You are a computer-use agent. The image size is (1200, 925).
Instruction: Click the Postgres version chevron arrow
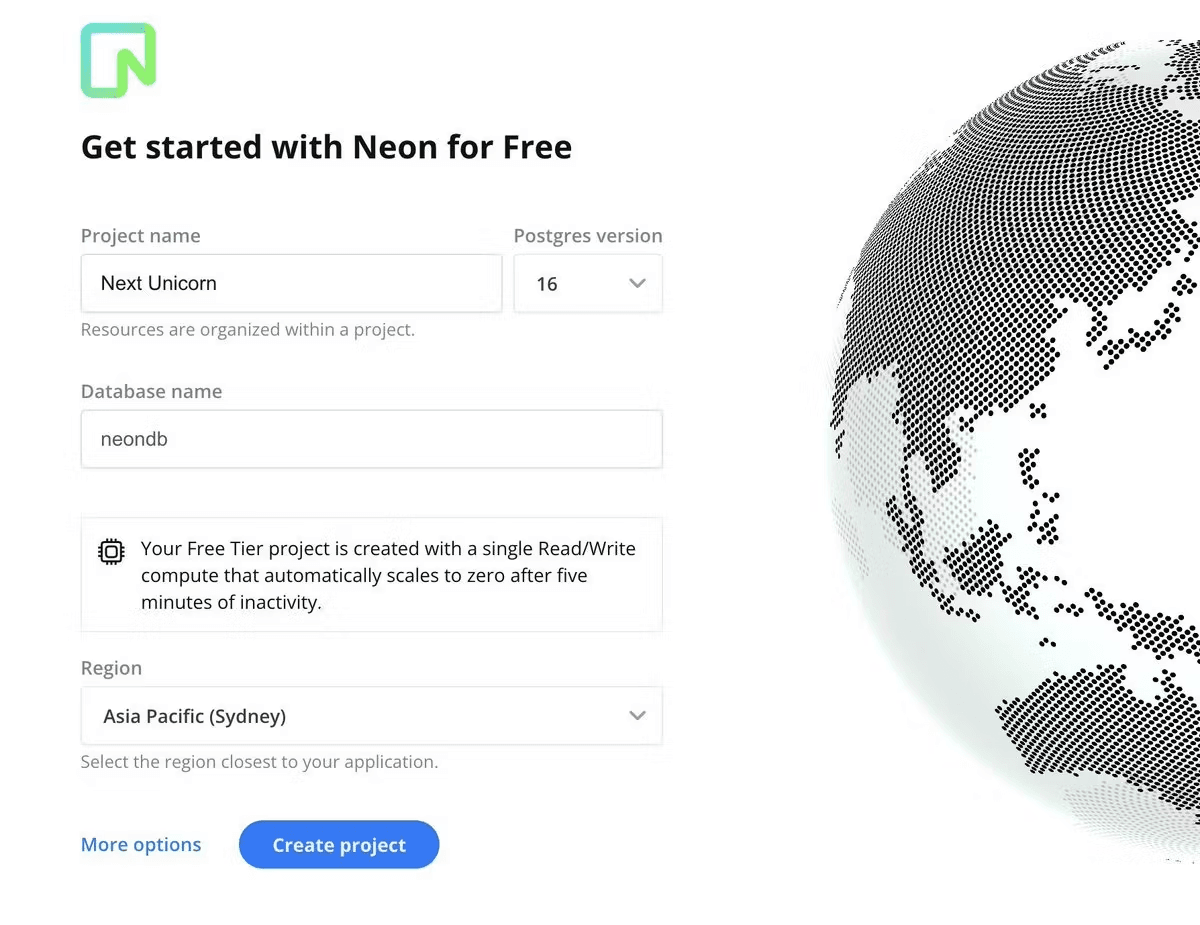[637, 283]
